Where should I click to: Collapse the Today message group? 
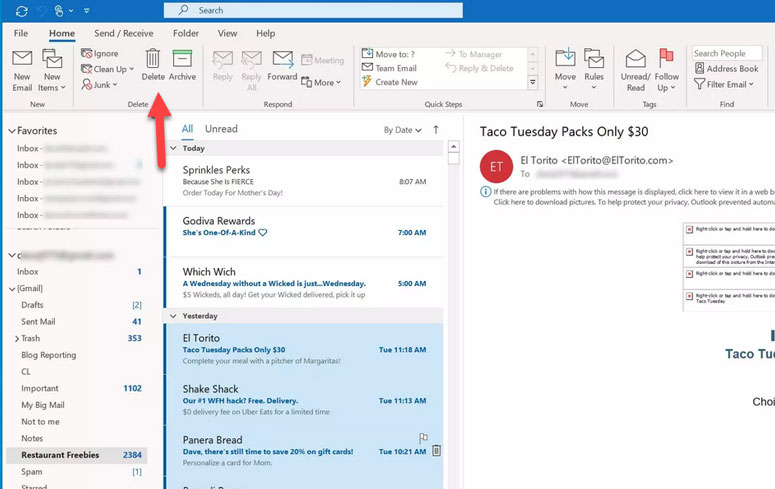(x=173, y=148)
